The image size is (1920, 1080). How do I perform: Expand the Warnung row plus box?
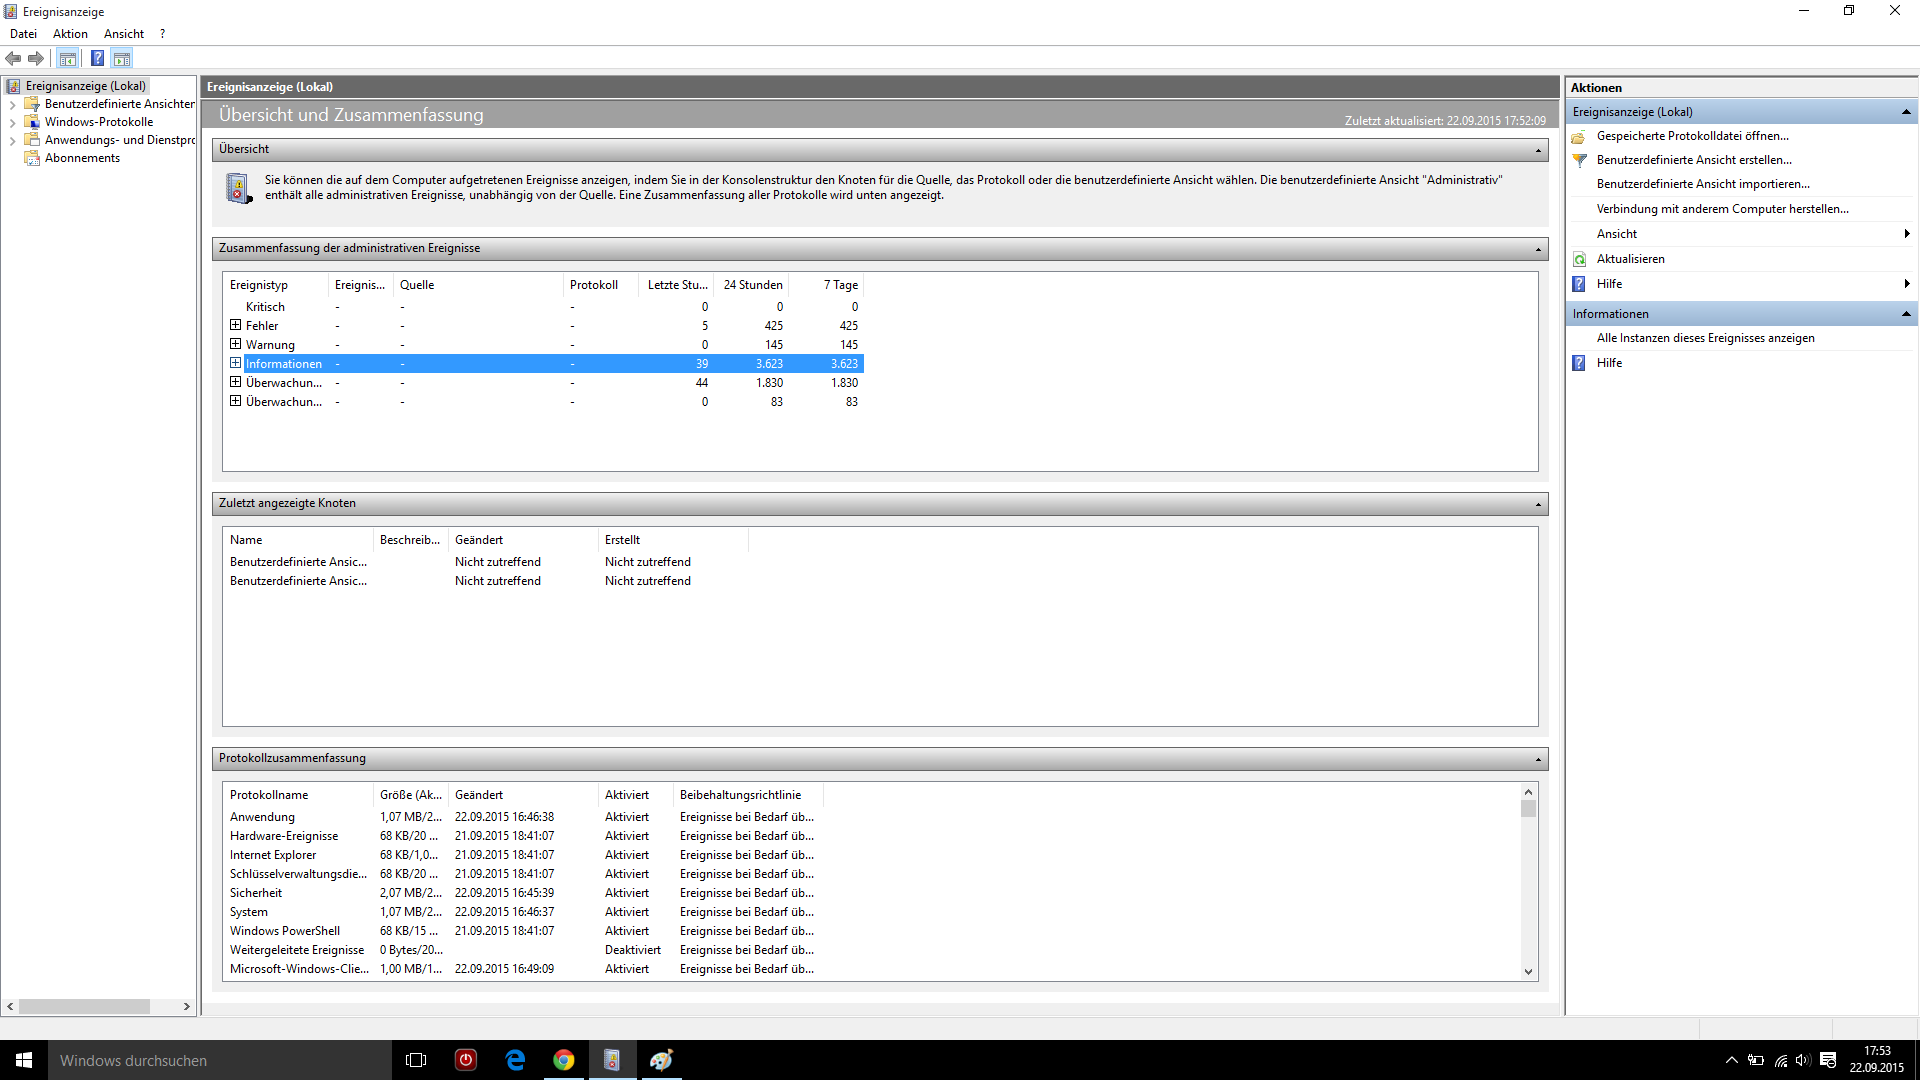point(236,344)
